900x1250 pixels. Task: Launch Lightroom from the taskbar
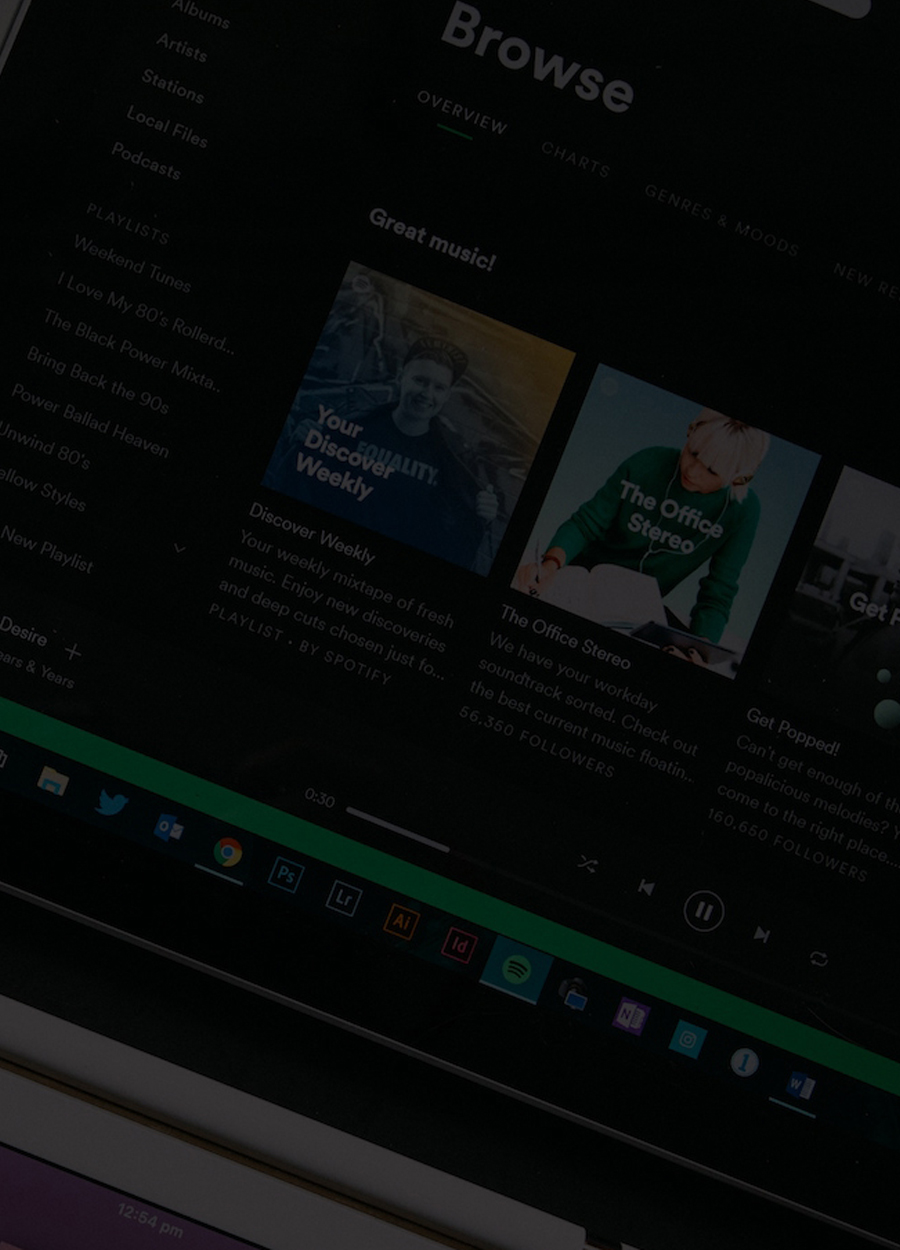pos(343,898)
